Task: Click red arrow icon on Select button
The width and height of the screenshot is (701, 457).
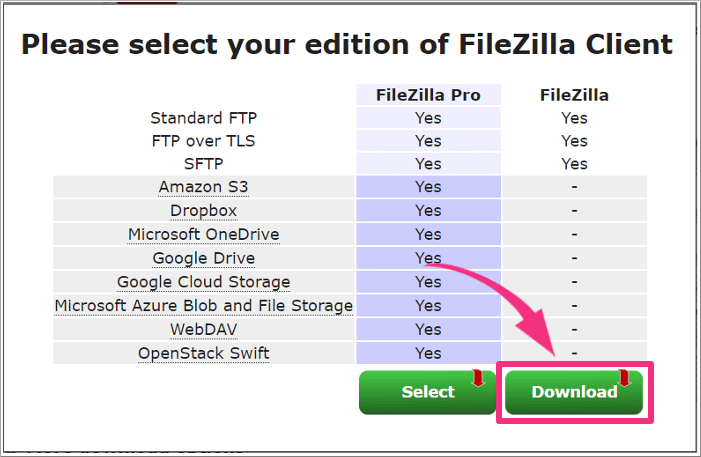Action: click(478, 378)
